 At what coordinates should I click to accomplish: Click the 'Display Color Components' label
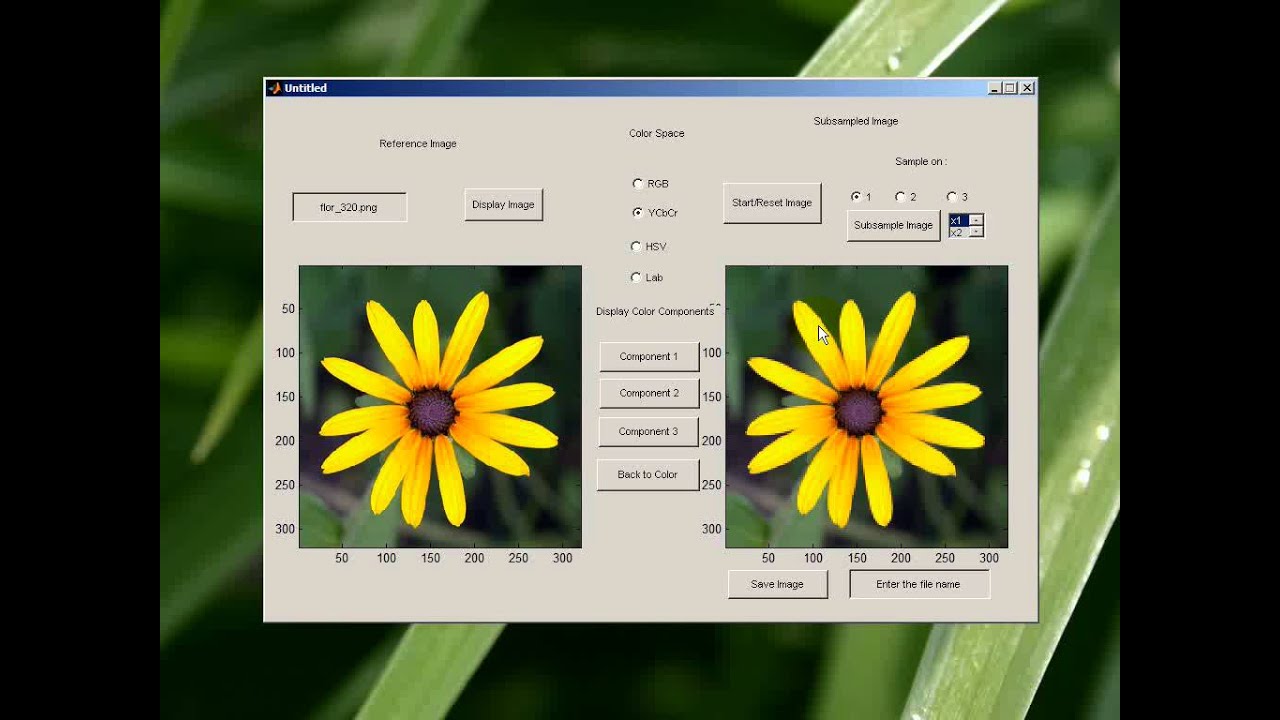pos(655,311)
